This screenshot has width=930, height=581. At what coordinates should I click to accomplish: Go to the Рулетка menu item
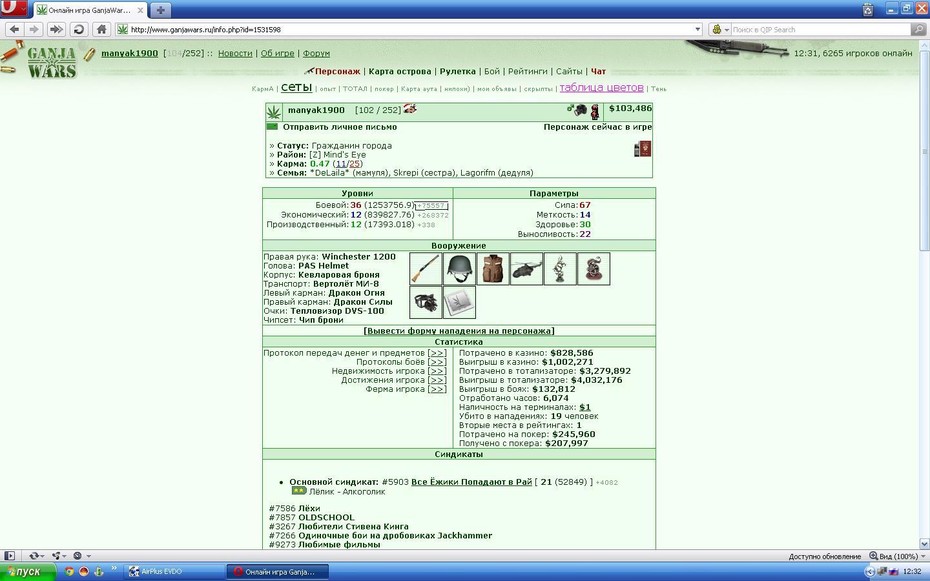tap(457, 71)
